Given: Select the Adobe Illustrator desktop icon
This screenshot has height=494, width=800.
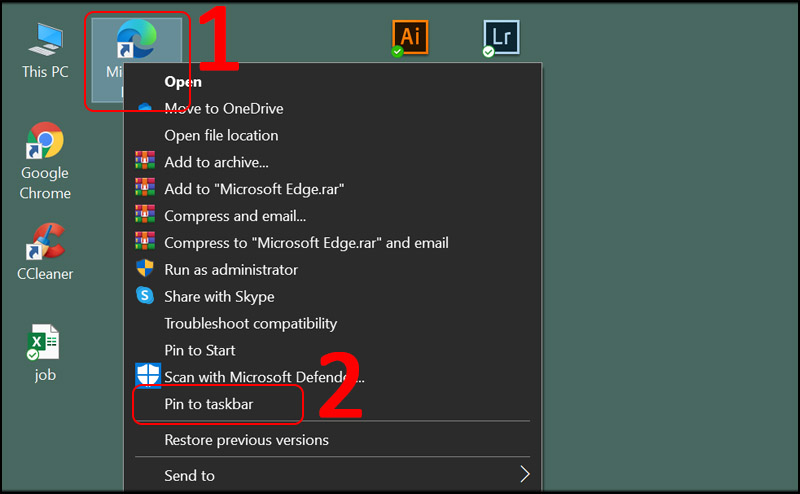Looking at the screenshot, I should [x=408, y=37].
